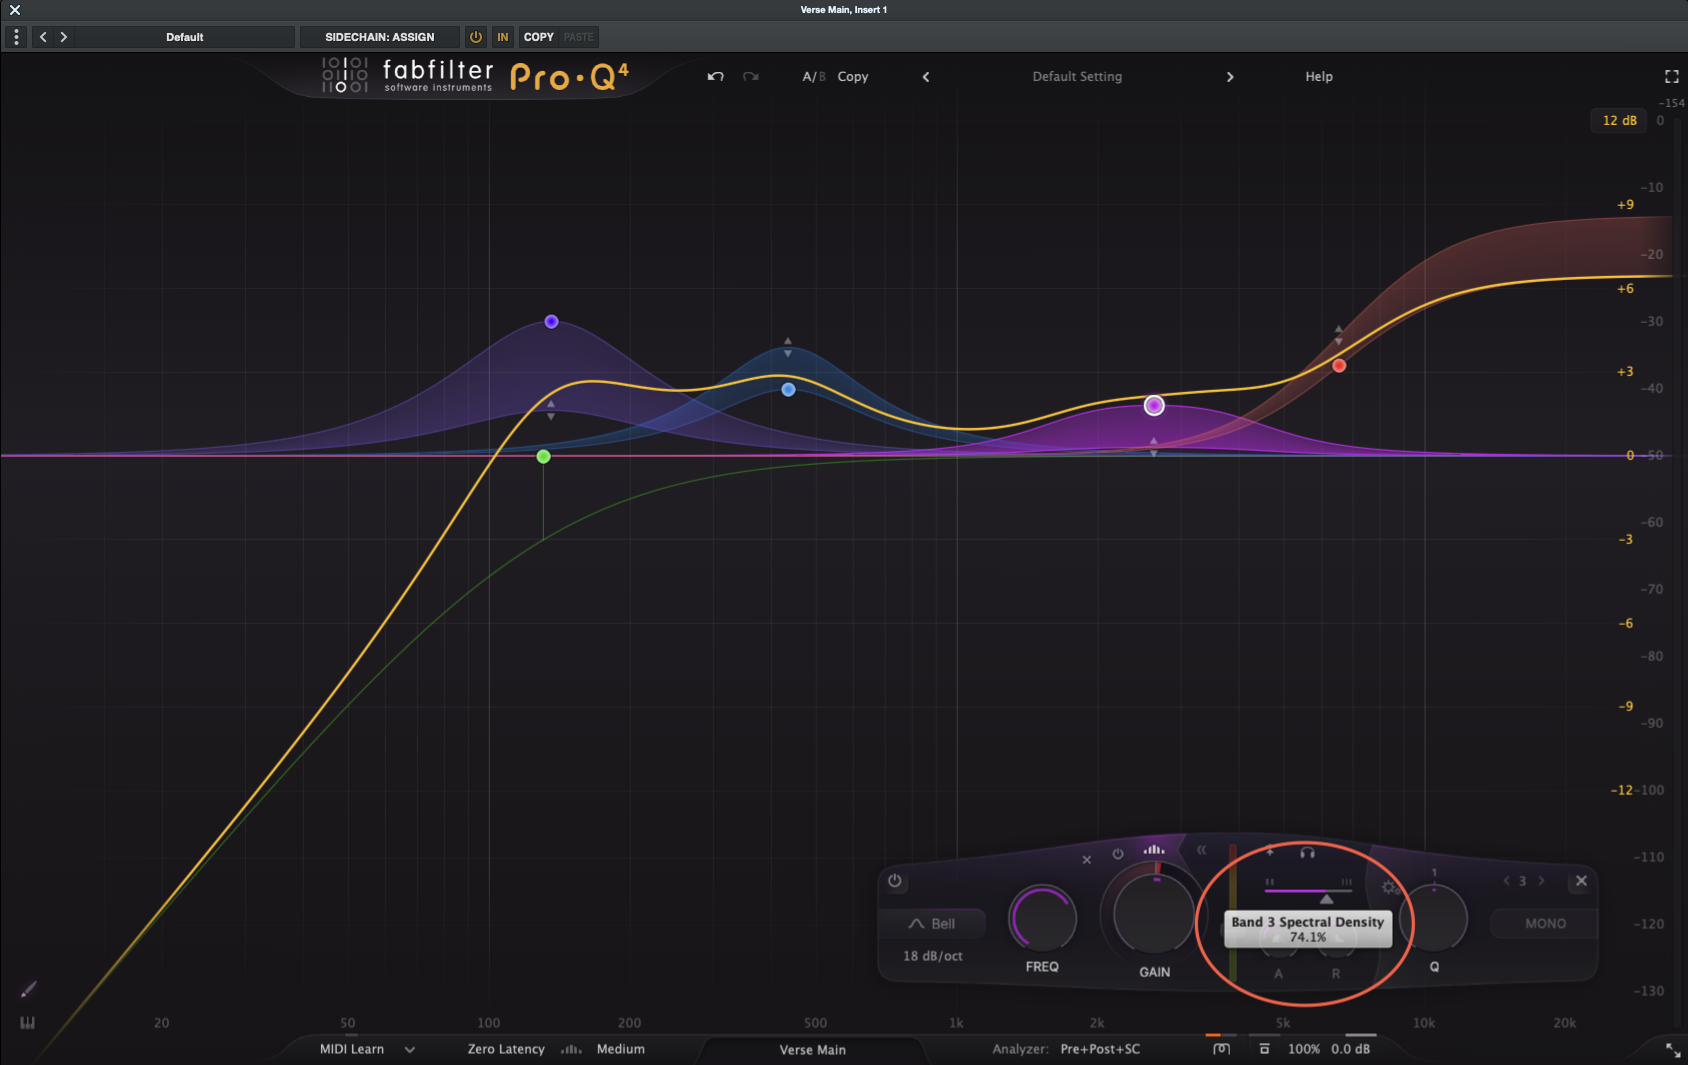This screenshot has width=1688, height=1065.
Task: Toggle the plugin power bypass button
Action: click(x=476, y=37)
